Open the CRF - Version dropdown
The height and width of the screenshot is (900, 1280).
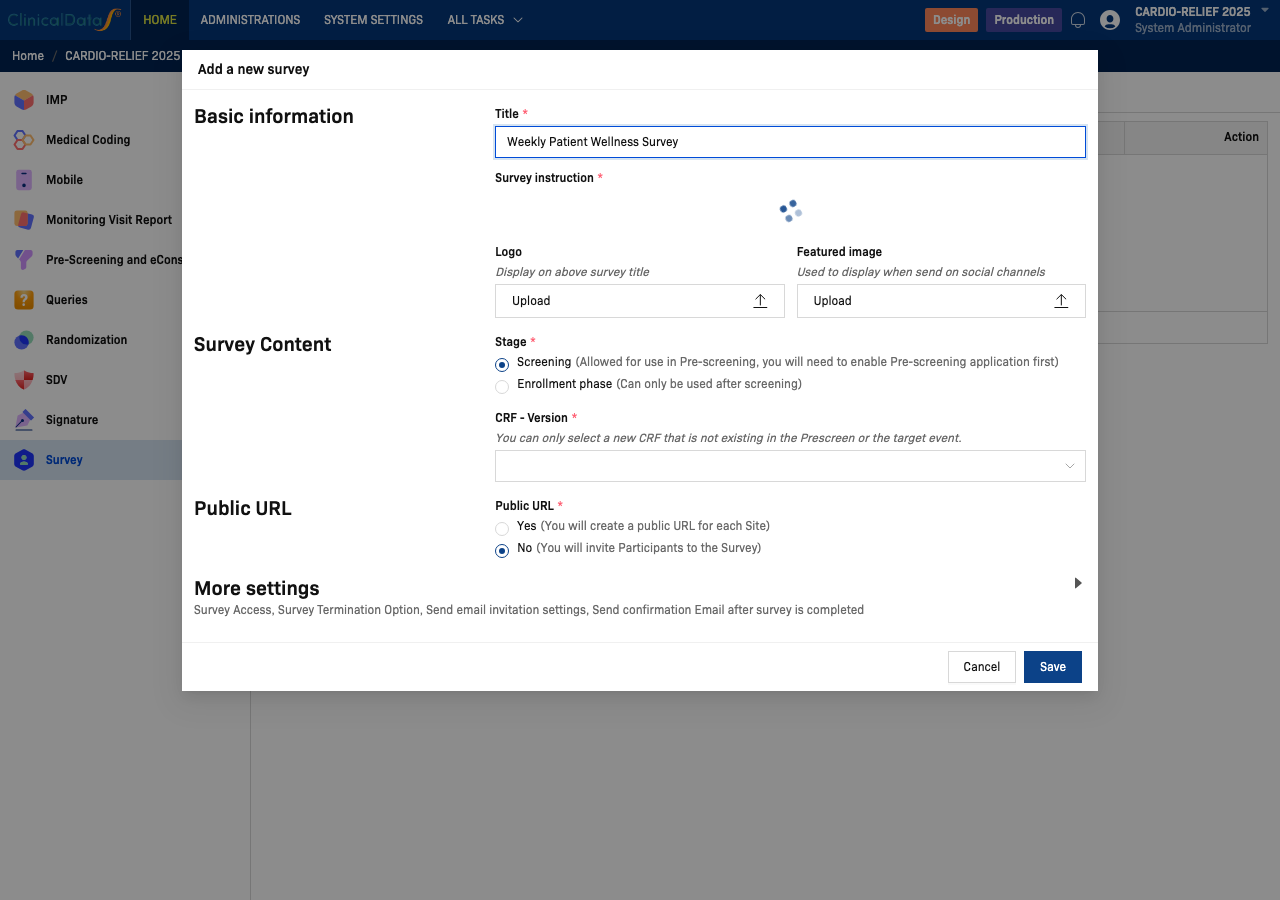790,466
